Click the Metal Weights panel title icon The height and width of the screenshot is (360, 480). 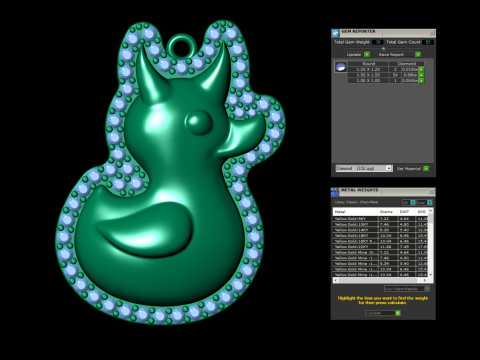(x=335, y=192)
